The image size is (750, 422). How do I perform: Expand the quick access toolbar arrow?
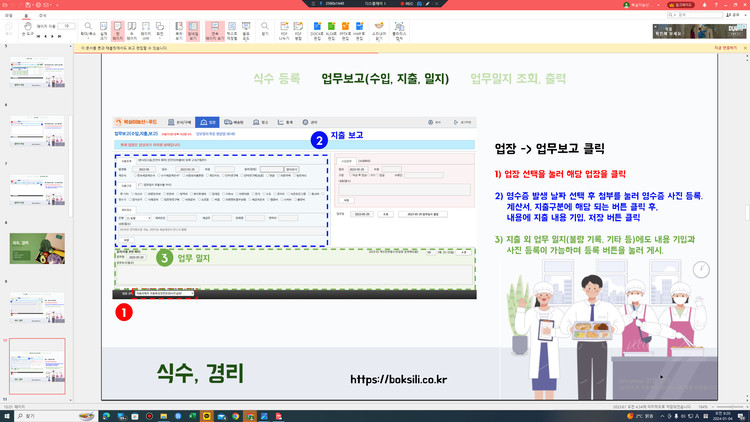(57, 5)
